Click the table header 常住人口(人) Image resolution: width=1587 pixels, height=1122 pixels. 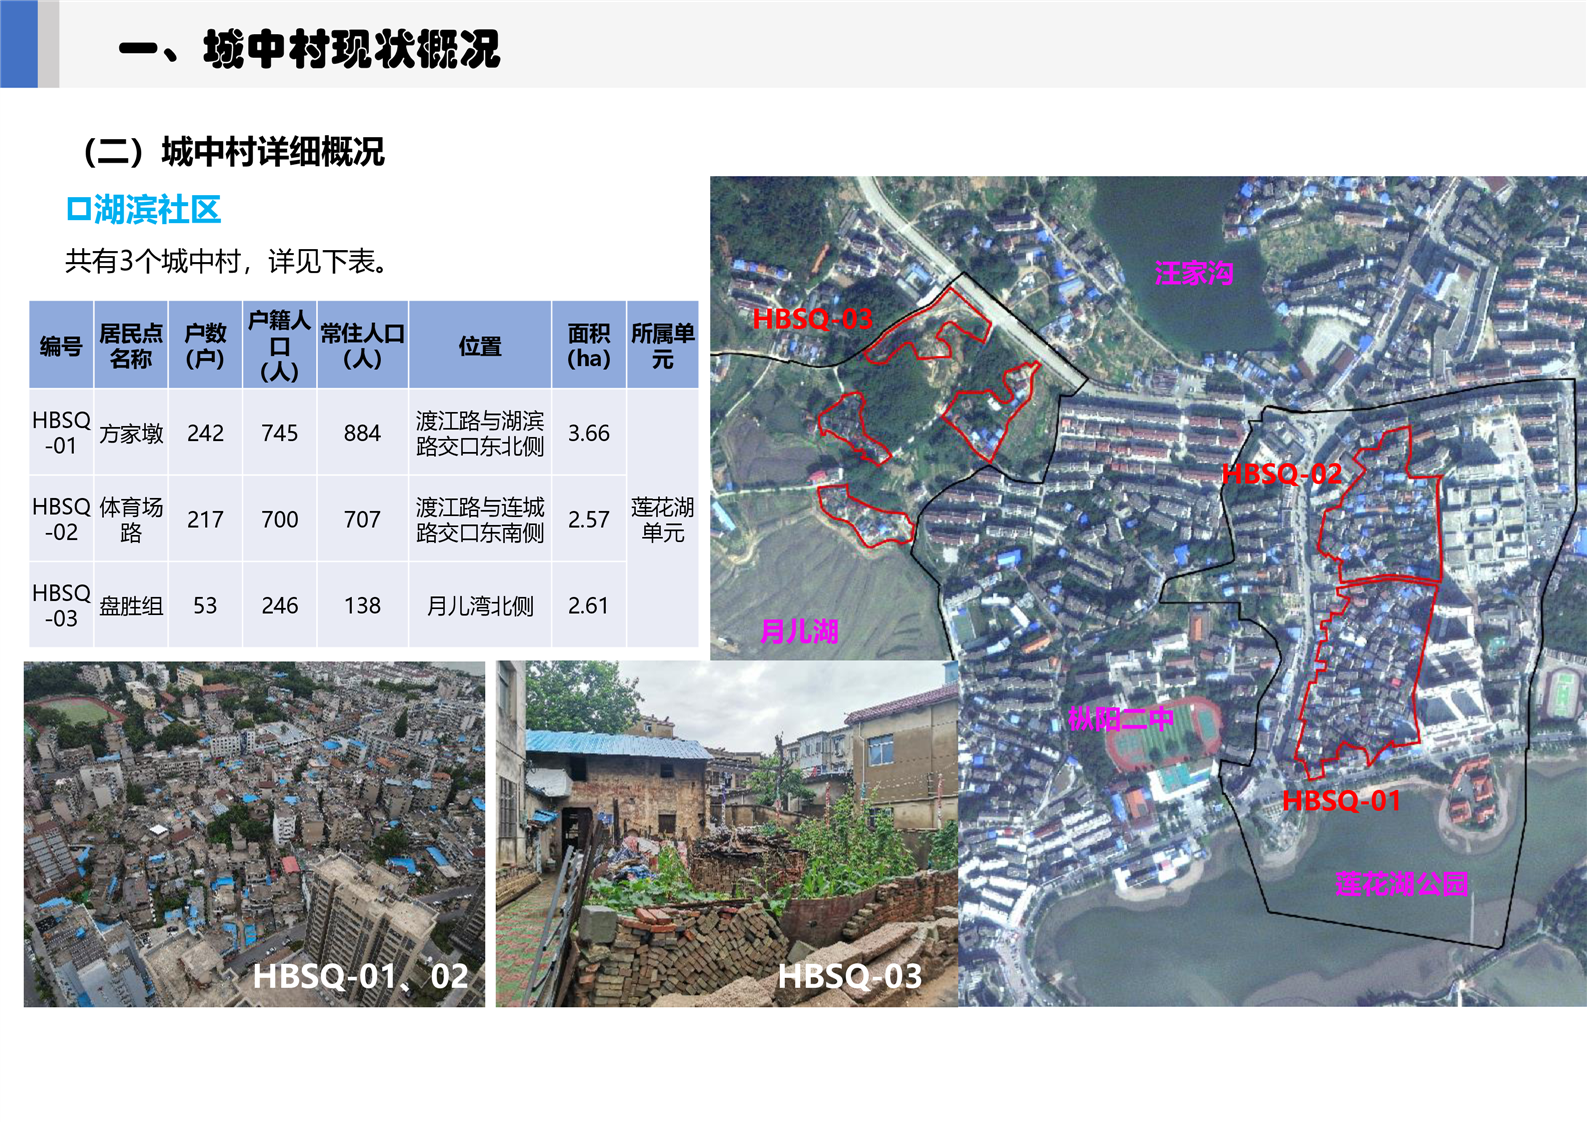[x=362, y=345]
